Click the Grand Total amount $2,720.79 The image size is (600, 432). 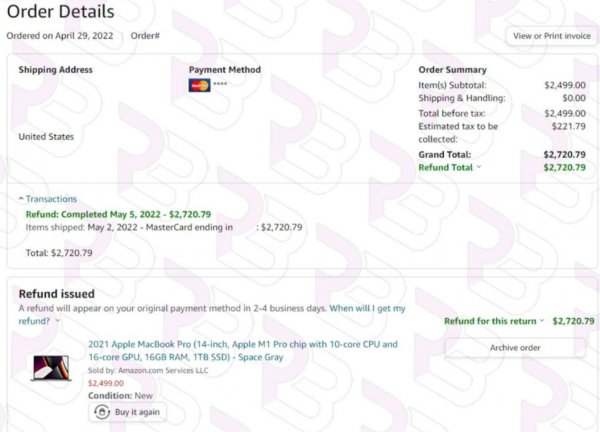coord(564,155)
